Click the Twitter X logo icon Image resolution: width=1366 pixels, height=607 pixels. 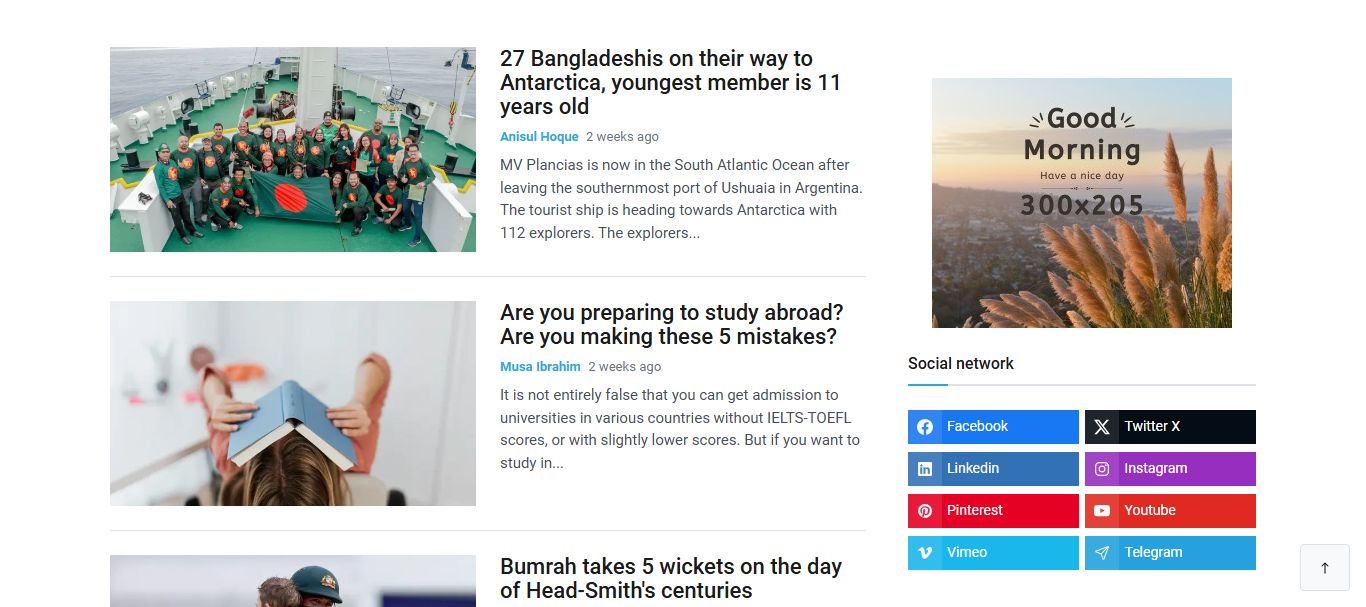click(x=1102, y=427)
